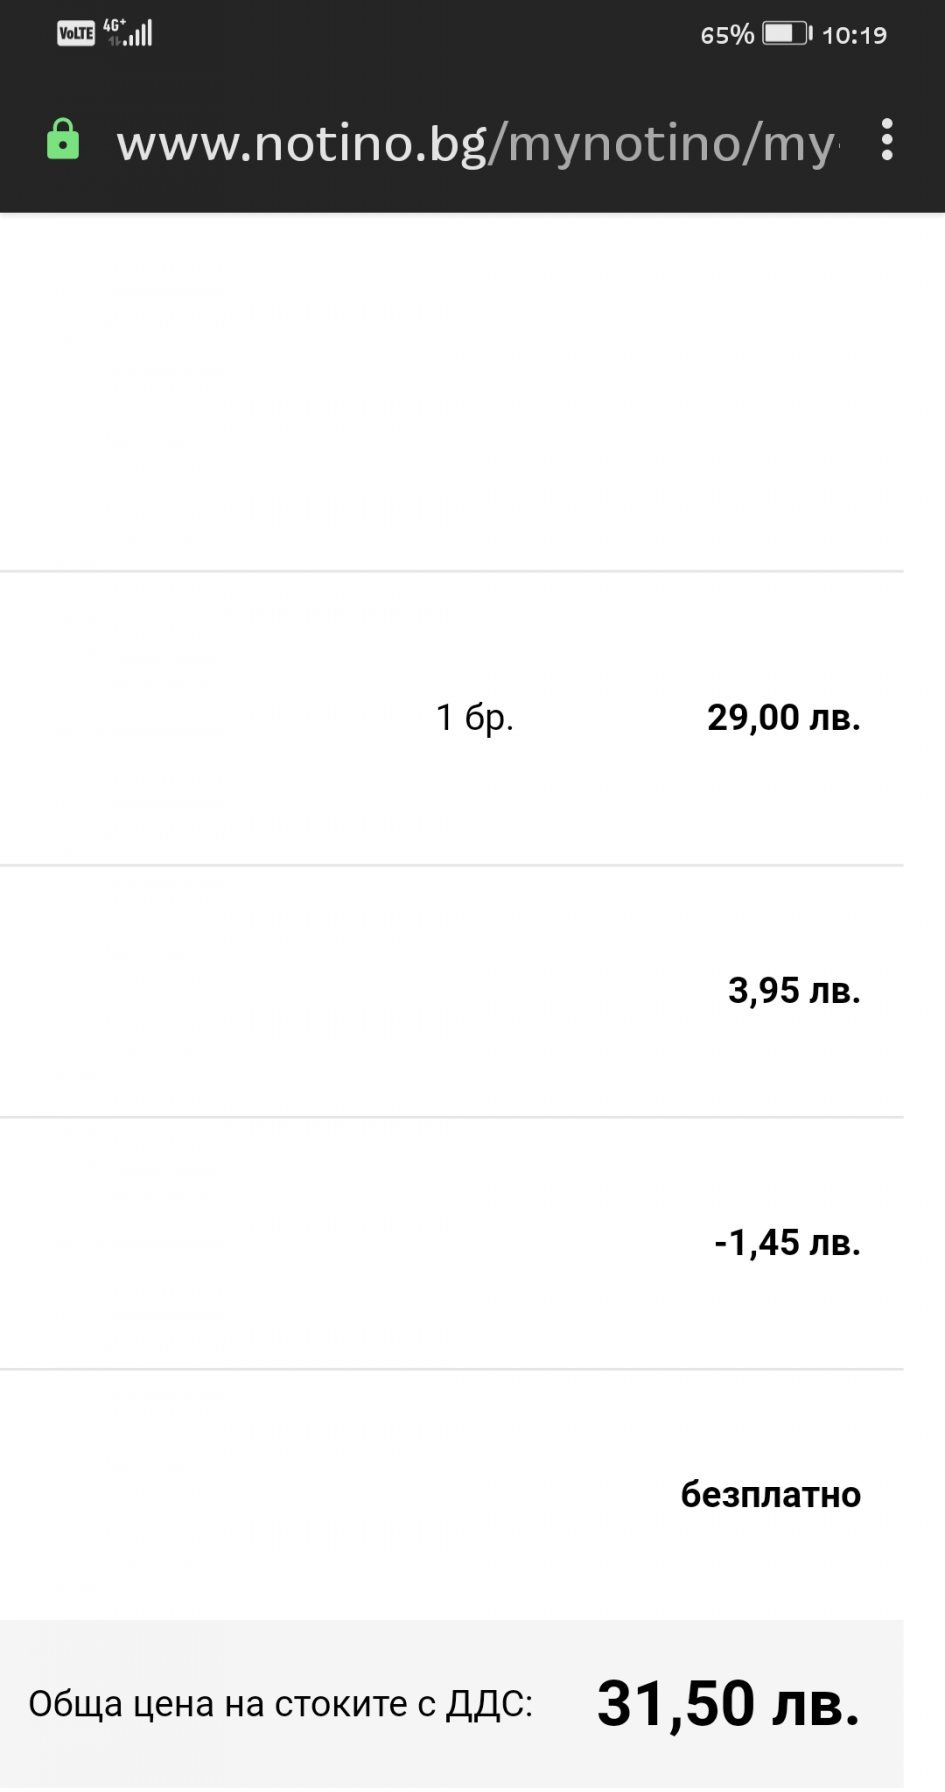Viewport: 945px width, 1792px height.
Task: Click the divider line above the 29,00 лв. row
Action: pyautogui.click(x=451, y=571)
